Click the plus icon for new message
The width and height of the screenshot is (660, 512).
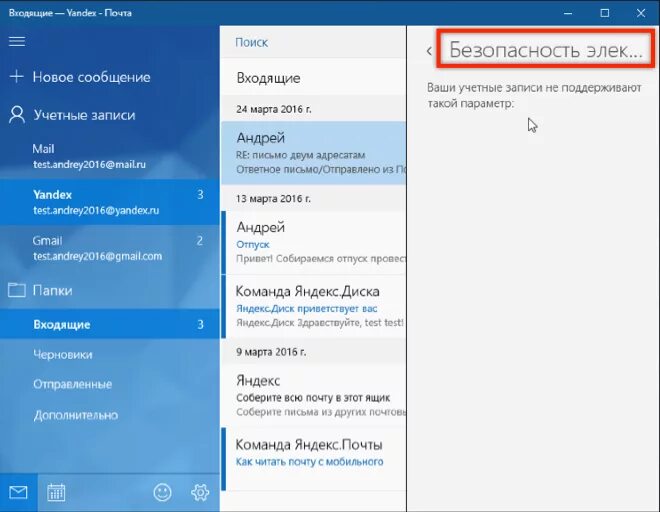16,77
